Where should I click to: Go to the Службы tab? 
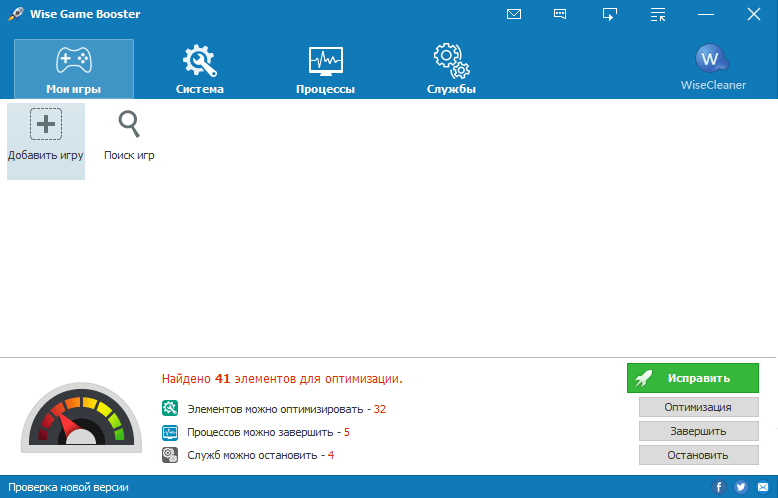[453, 68]
